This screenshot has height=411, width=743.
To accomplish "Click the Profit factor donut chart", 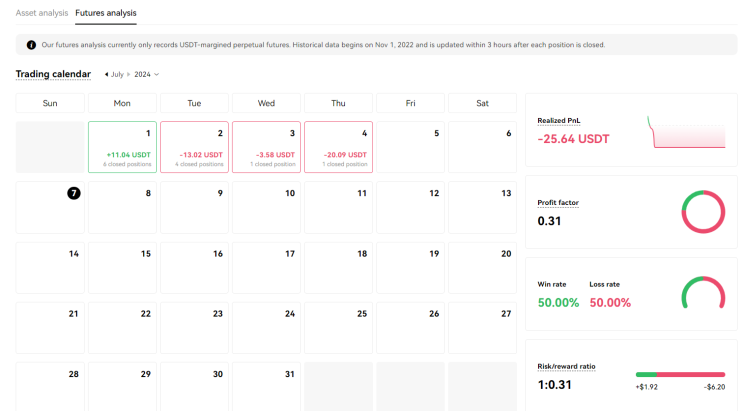I will pos(703,212).
